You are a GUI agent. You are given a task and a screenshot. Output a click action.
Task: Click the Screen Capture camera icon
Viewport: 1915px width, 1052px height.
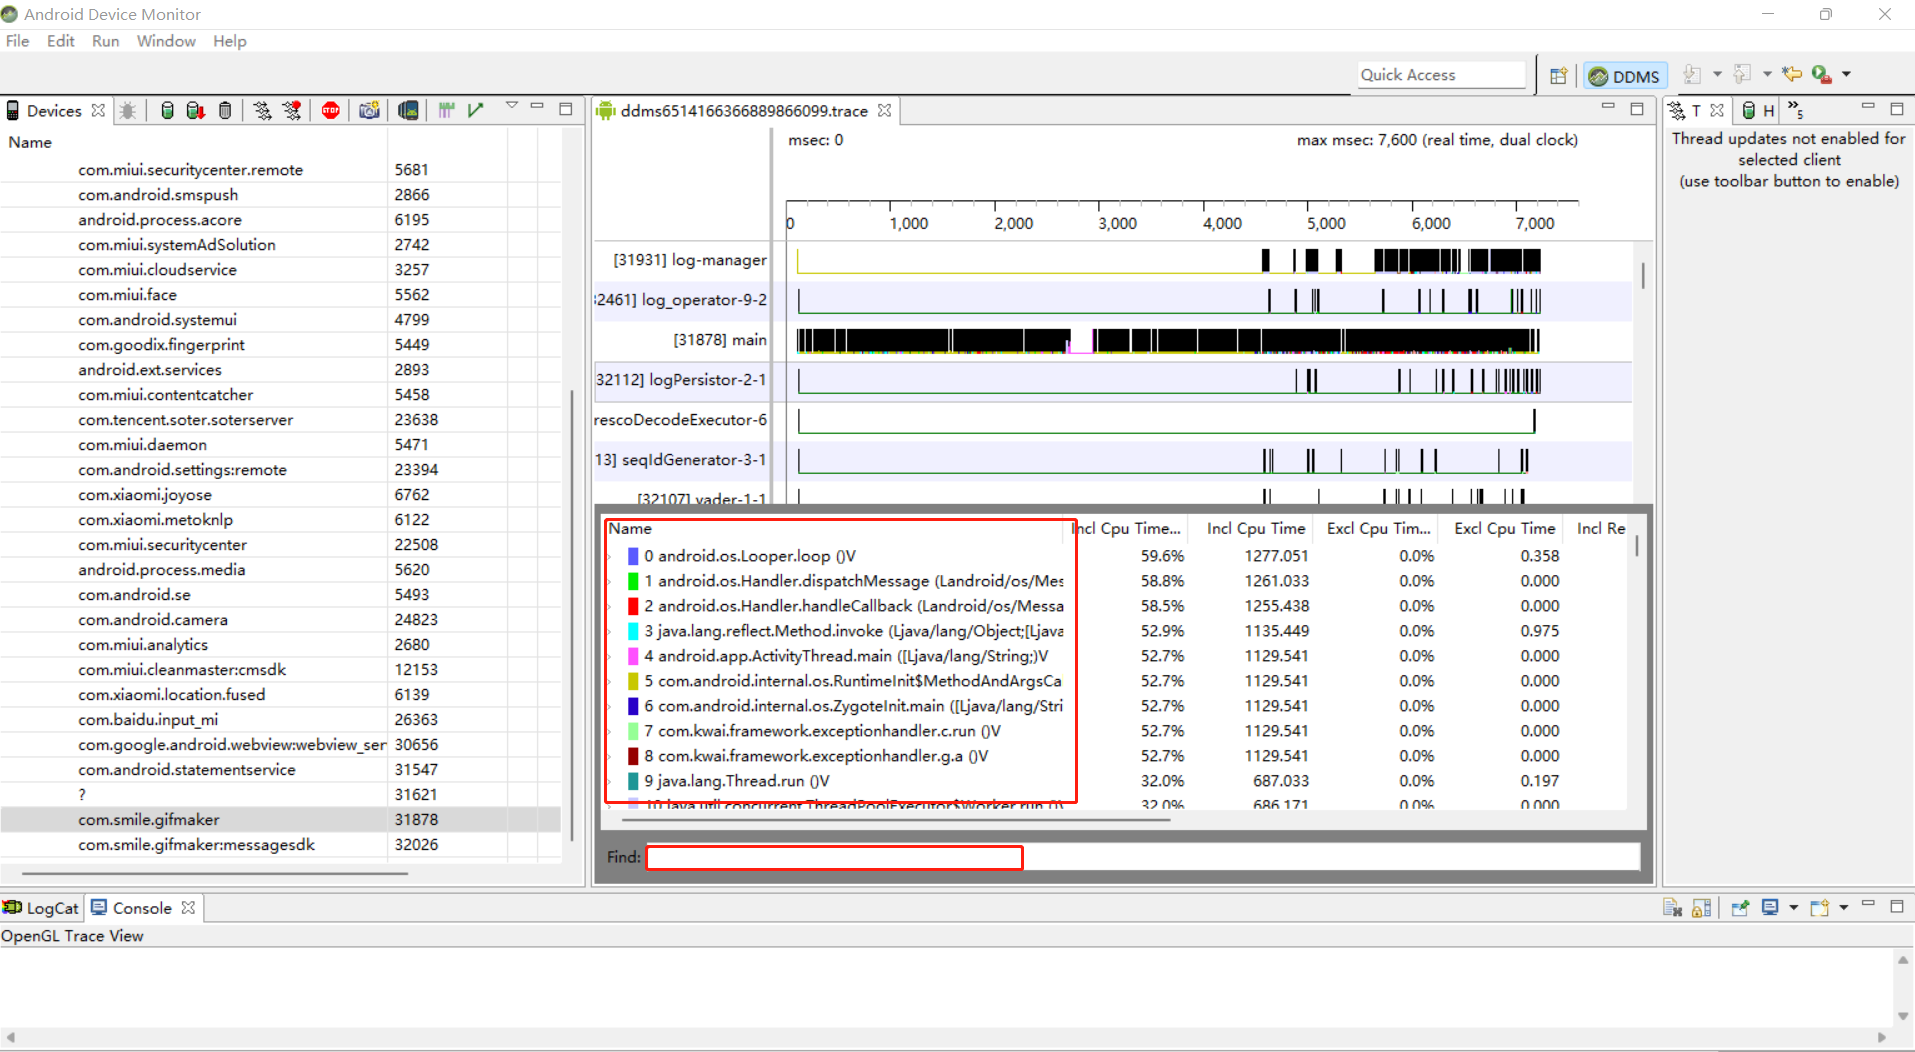click(369, 111)
